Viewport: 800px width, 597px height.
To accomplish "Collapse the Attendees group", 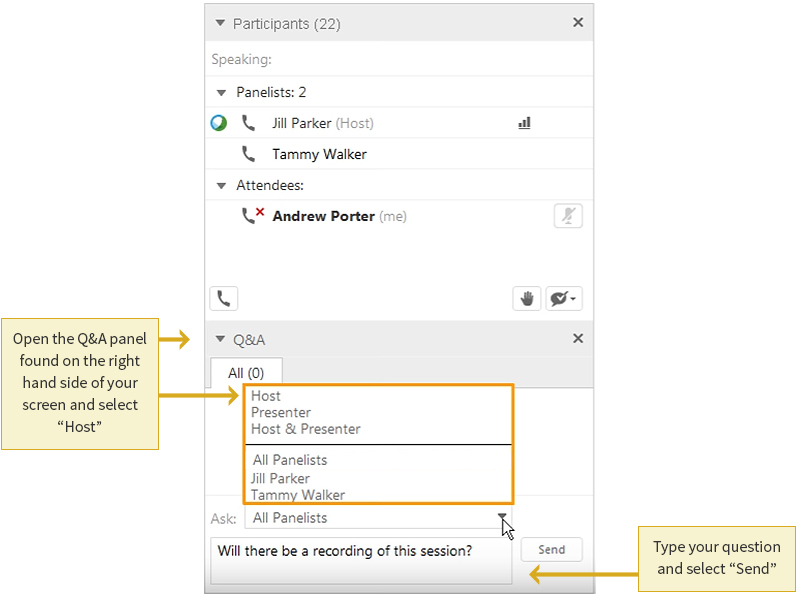I will (222, 185).
